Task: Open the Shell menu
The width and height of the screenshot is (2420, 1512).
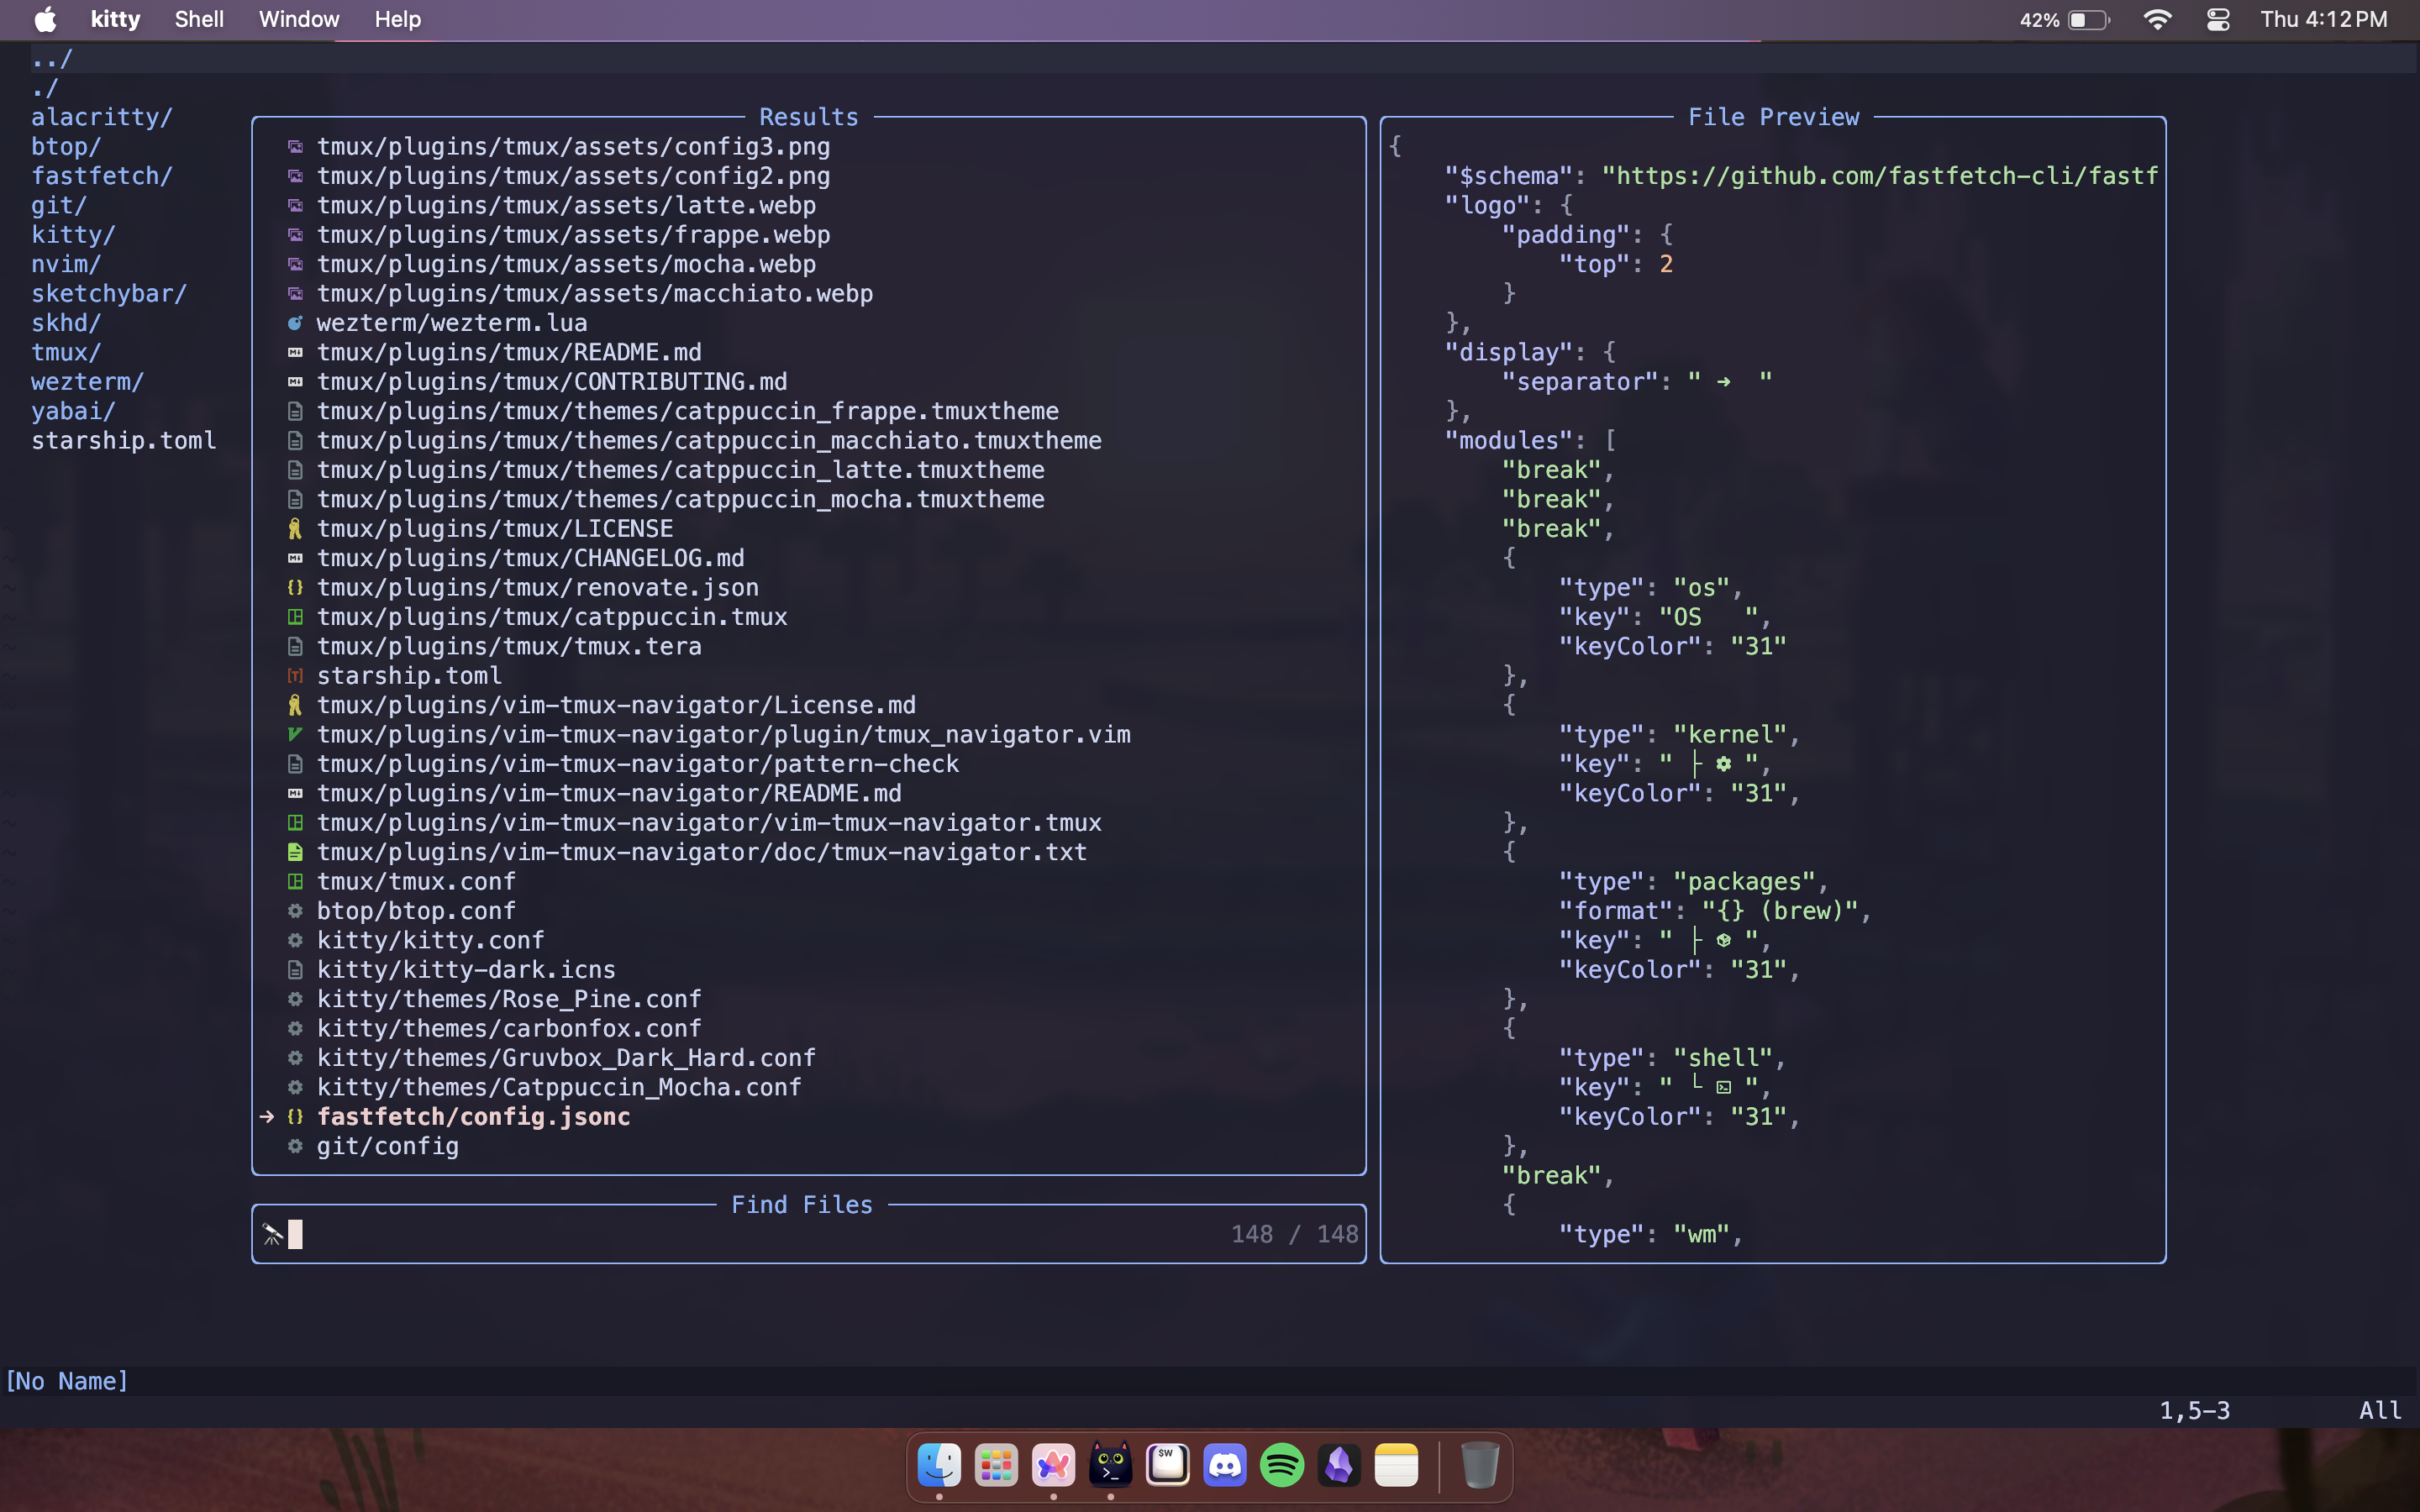Action: [x=199, y=20]
